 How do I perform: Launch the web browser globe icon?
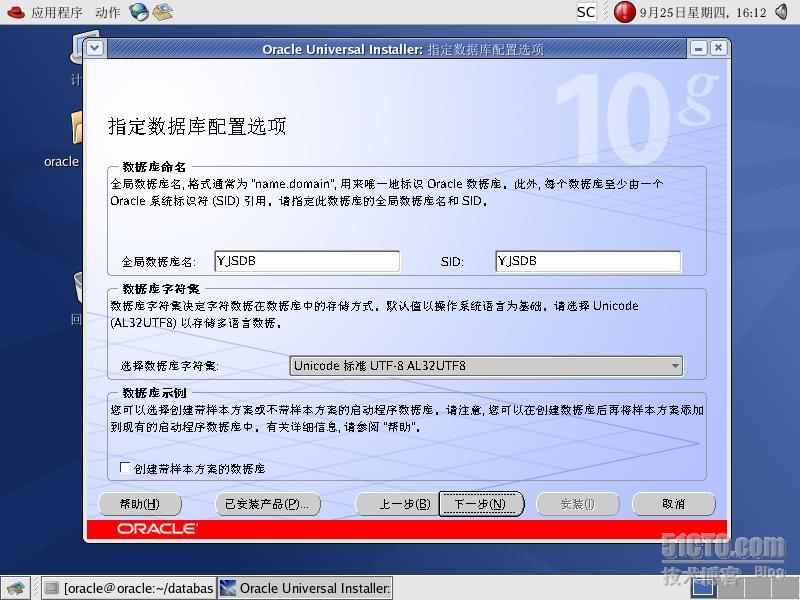[138, 12]
